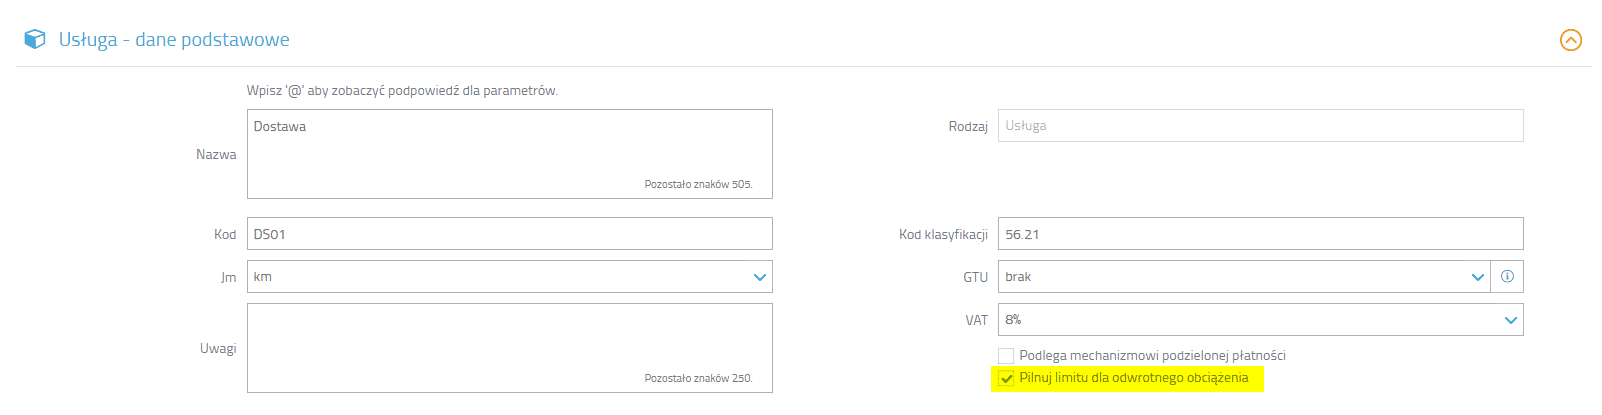Collapse the Usługa section with the orange chevron
This screenshot has width=1602, height=415.
[1571, 40]
